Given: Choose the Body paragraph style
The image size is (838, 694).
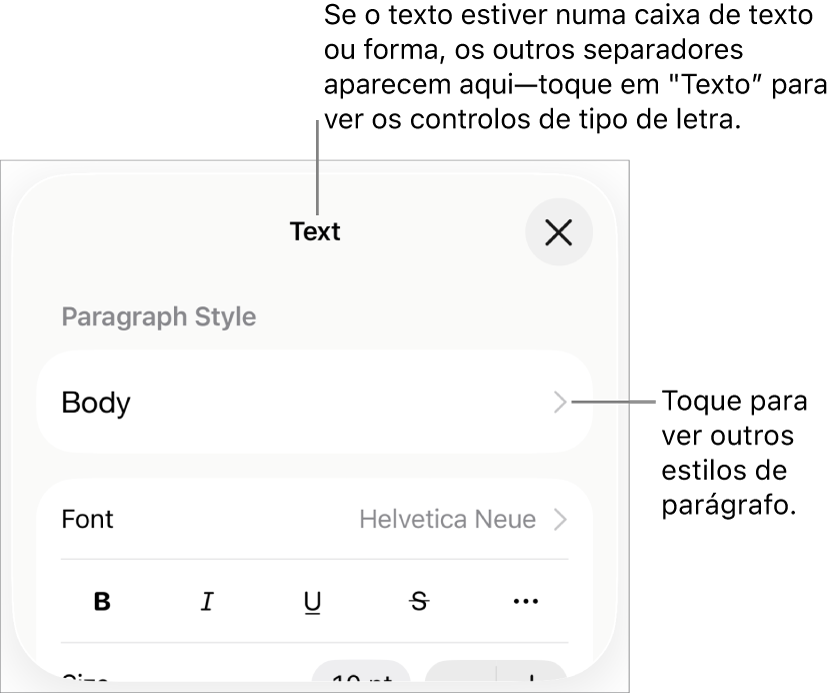Looking at the screenshot, I should (x=97, y=402).
